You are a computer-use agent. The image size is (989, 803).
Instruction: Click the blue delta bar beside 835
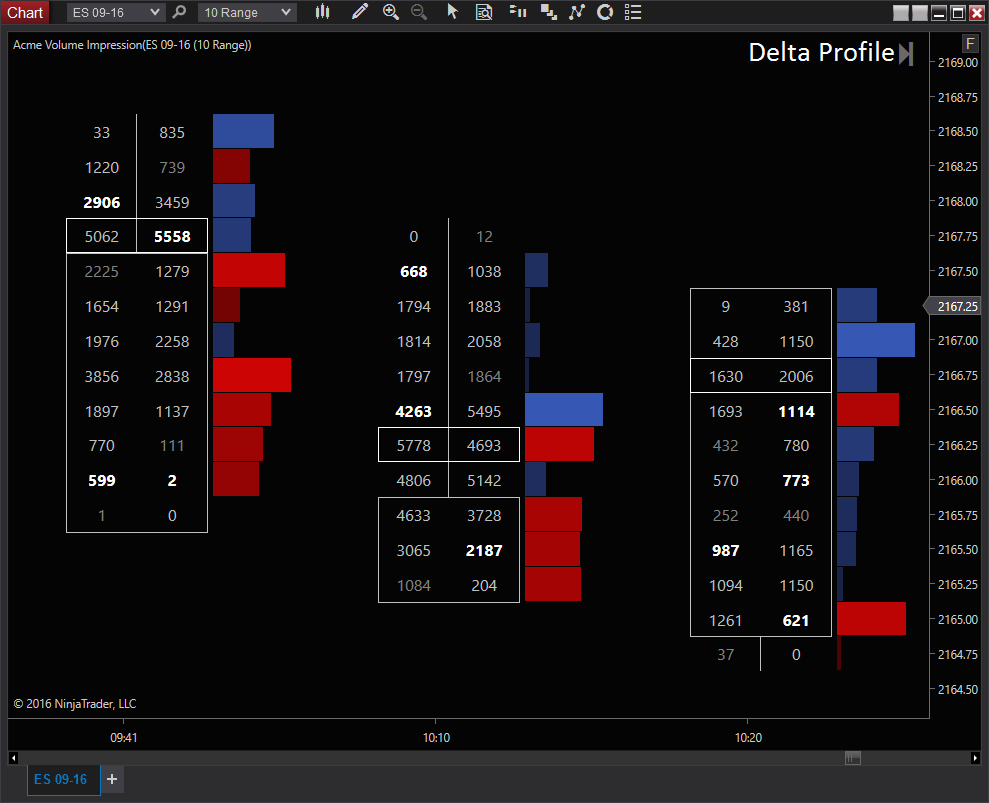[x=243, y=131]
